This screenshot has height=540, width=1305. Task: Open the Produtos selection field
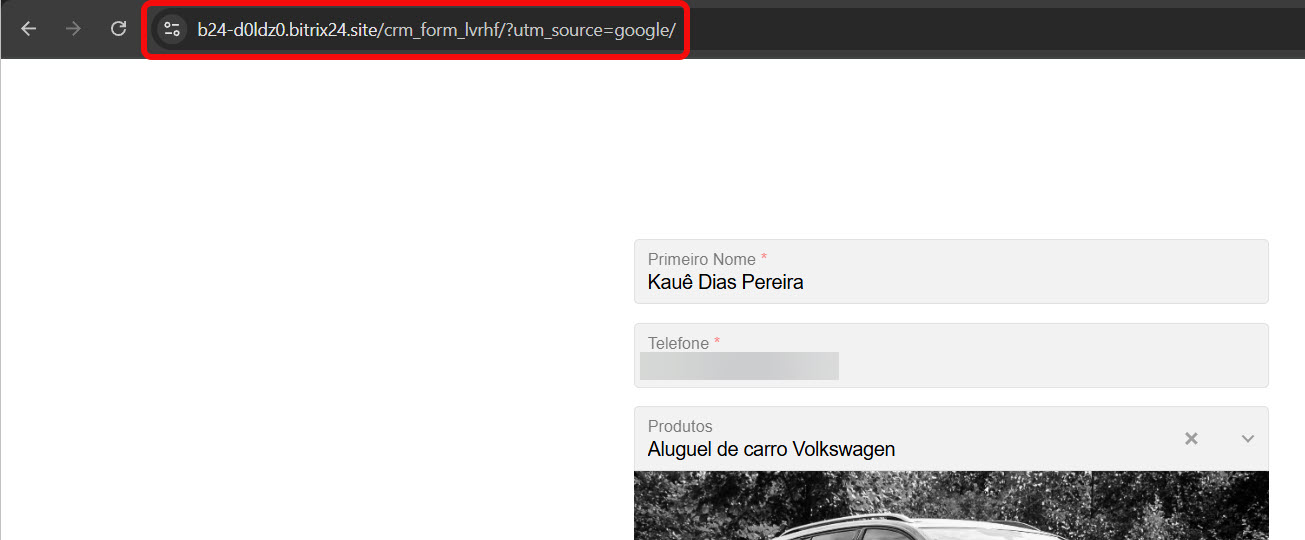pyautogui.click(x=900, y=438)
